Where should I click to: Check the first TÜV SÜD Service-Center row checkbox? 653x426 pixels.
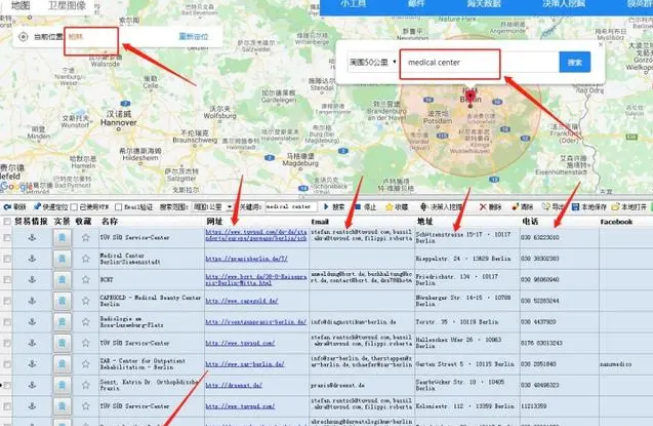[7, 237]
